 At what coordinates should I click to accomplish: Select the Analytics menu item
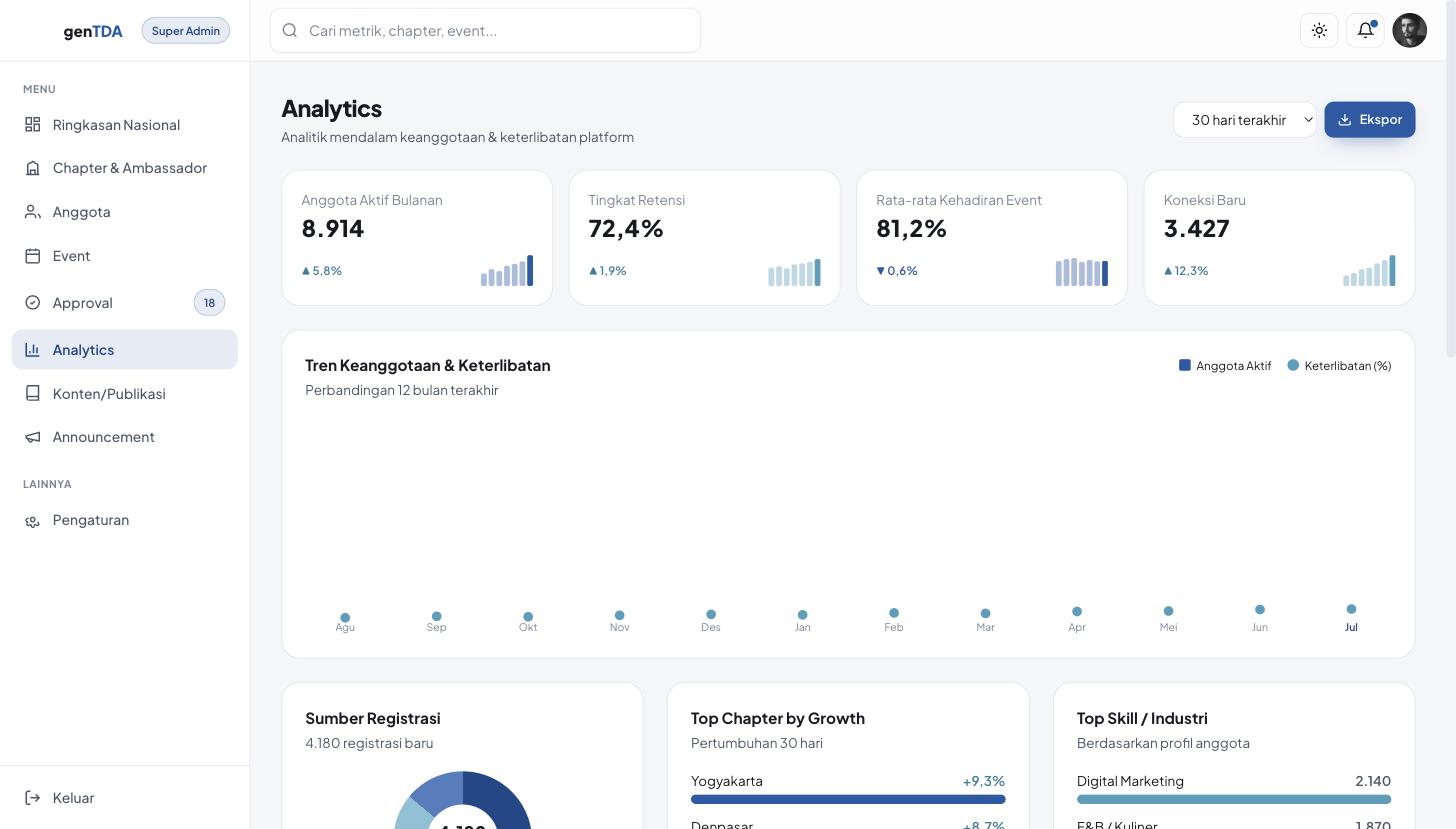click(125, 349)
